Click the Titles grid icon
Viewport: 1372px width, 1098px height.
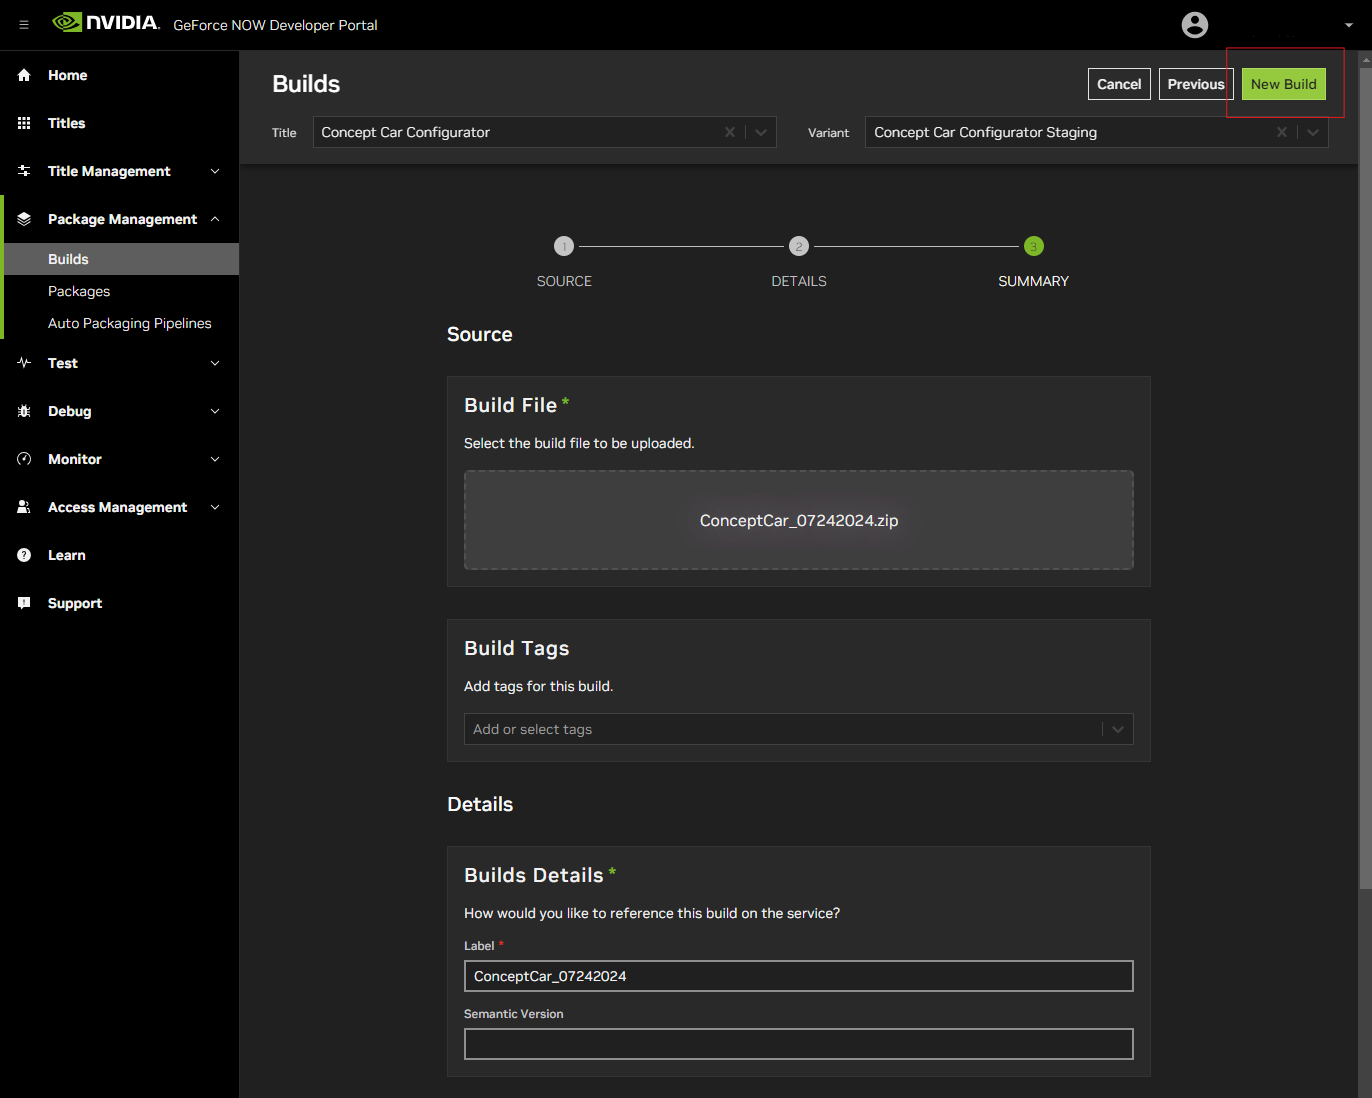point(24,123)
